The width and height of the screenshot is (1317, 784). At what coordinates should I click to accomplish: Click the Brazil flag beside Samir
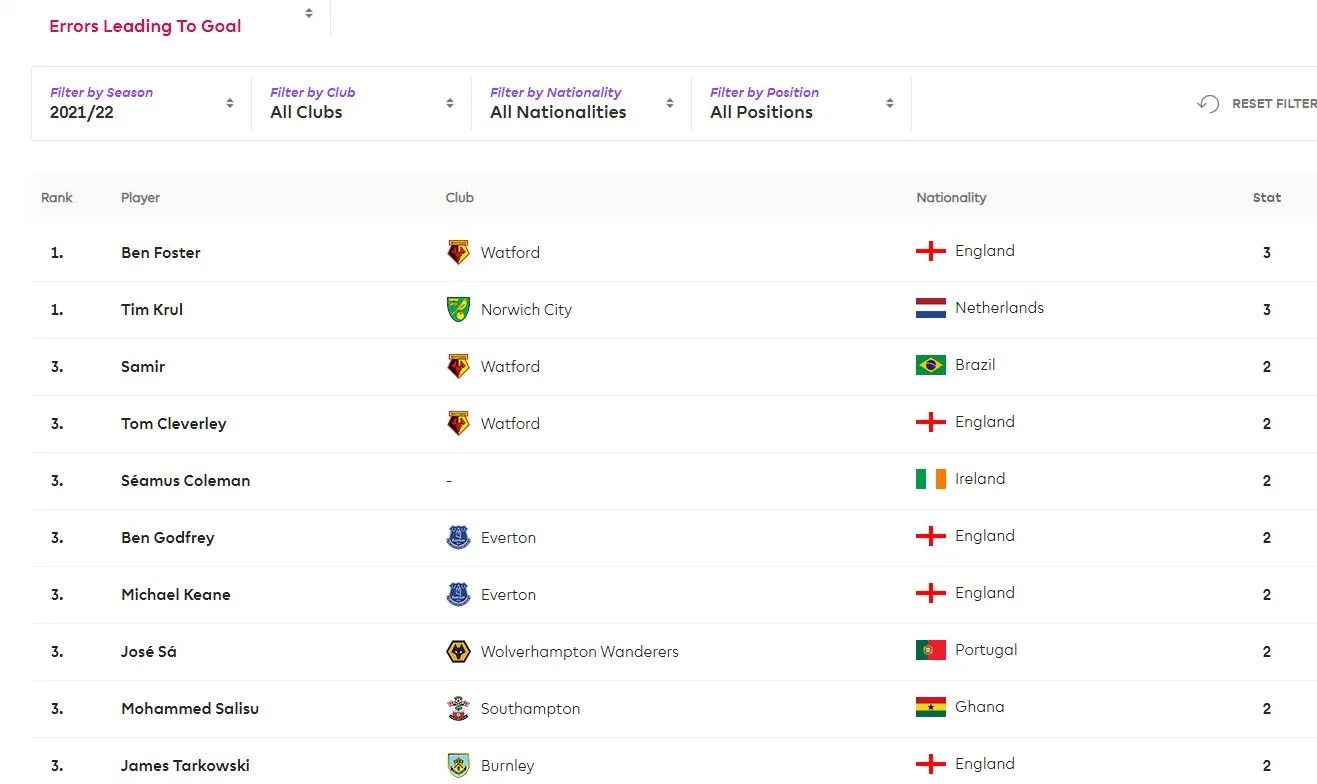click(930, 365)
